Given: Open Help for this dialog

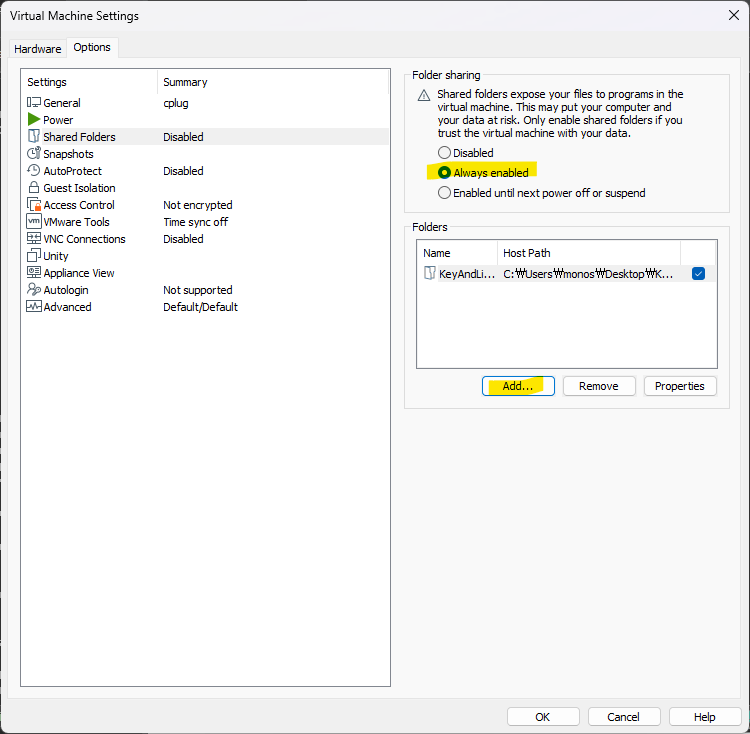Looking at the screenshot, I should [x=705, y=717].
